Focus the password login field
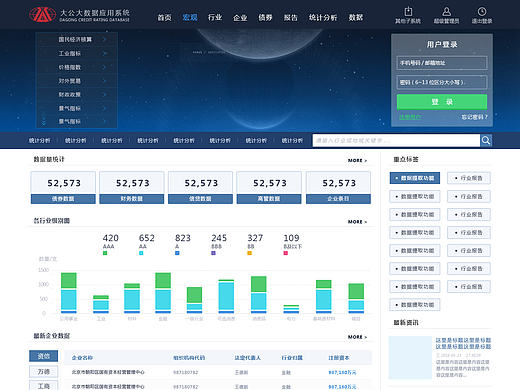This screenshot has width=520, height=390. click(442, 82)
